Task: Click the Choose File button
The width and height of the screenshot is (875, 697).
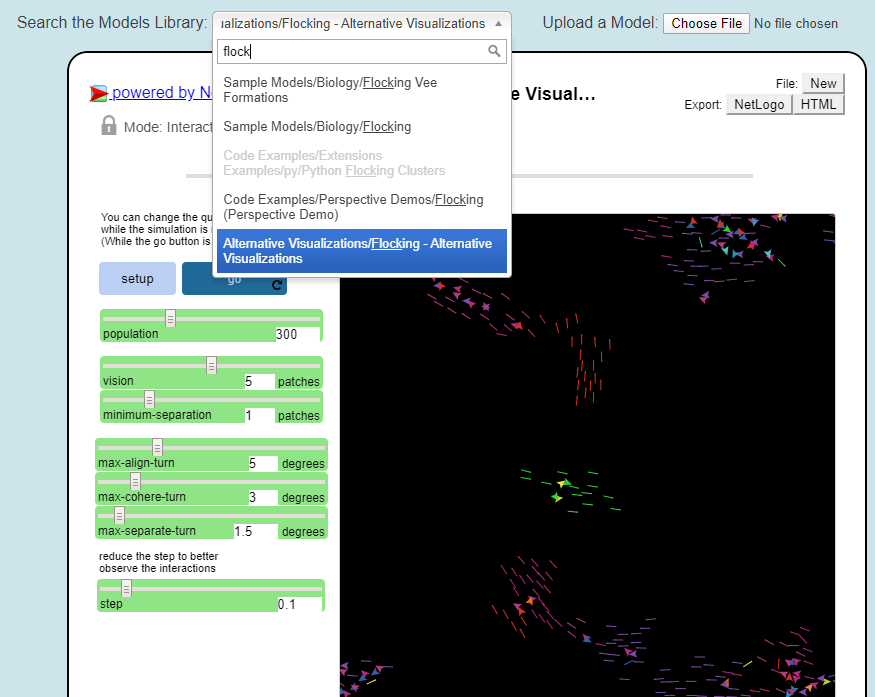Action: [x=706, y=23]
